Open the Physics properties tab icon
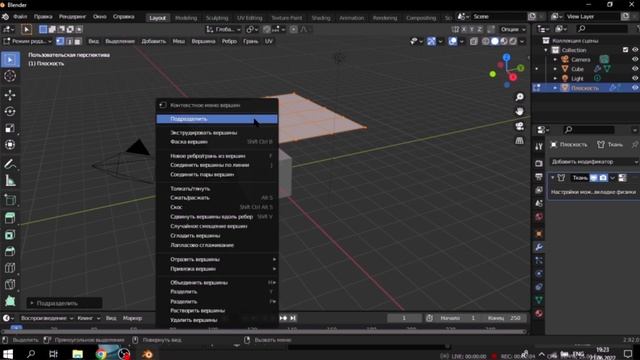 [x=539, y=273]
